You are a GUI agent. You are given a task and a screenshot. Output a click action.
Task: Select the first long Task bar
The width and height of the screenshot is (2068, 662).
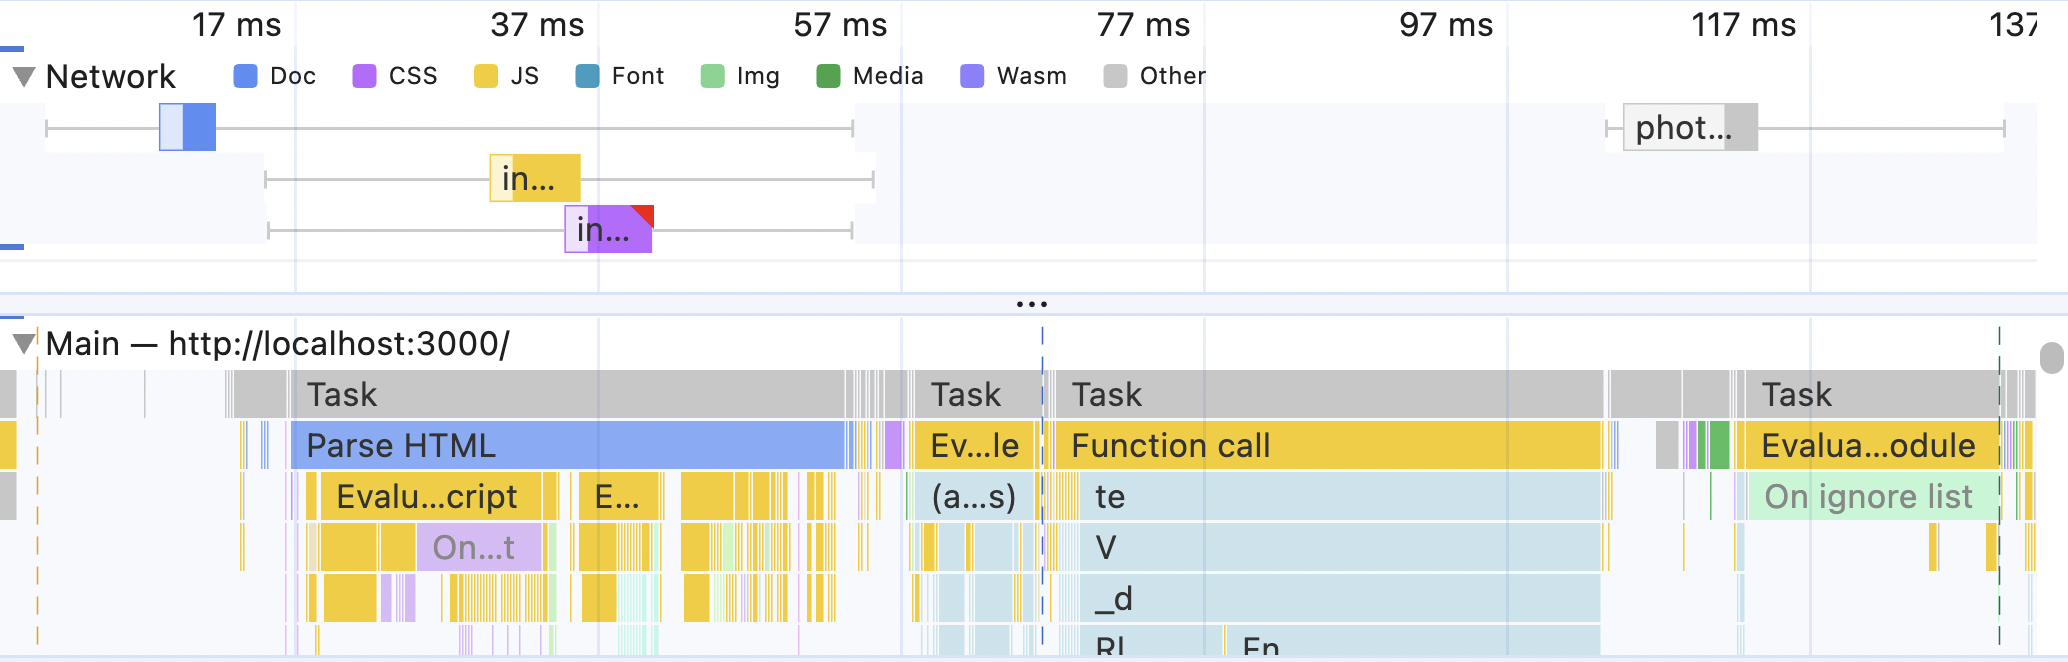[566, 395]
